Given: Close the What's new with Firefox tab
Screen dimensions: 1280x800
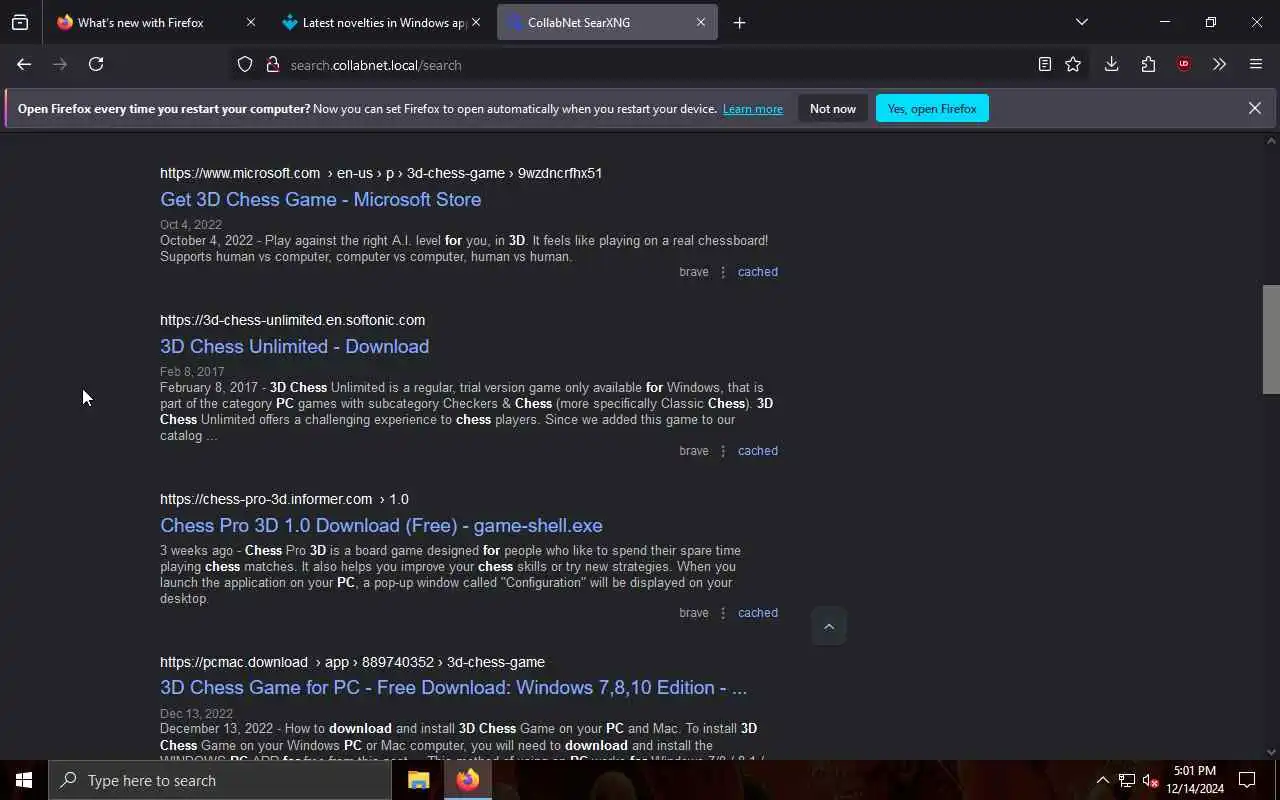Looking at the screenshot, I should point(251,22).
